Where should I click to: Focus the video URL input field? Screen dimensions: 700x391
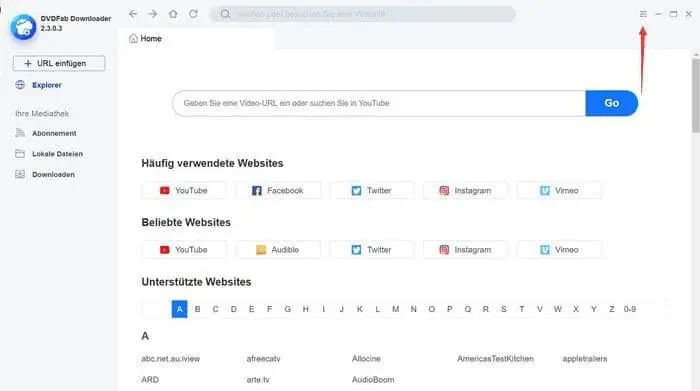379,103
